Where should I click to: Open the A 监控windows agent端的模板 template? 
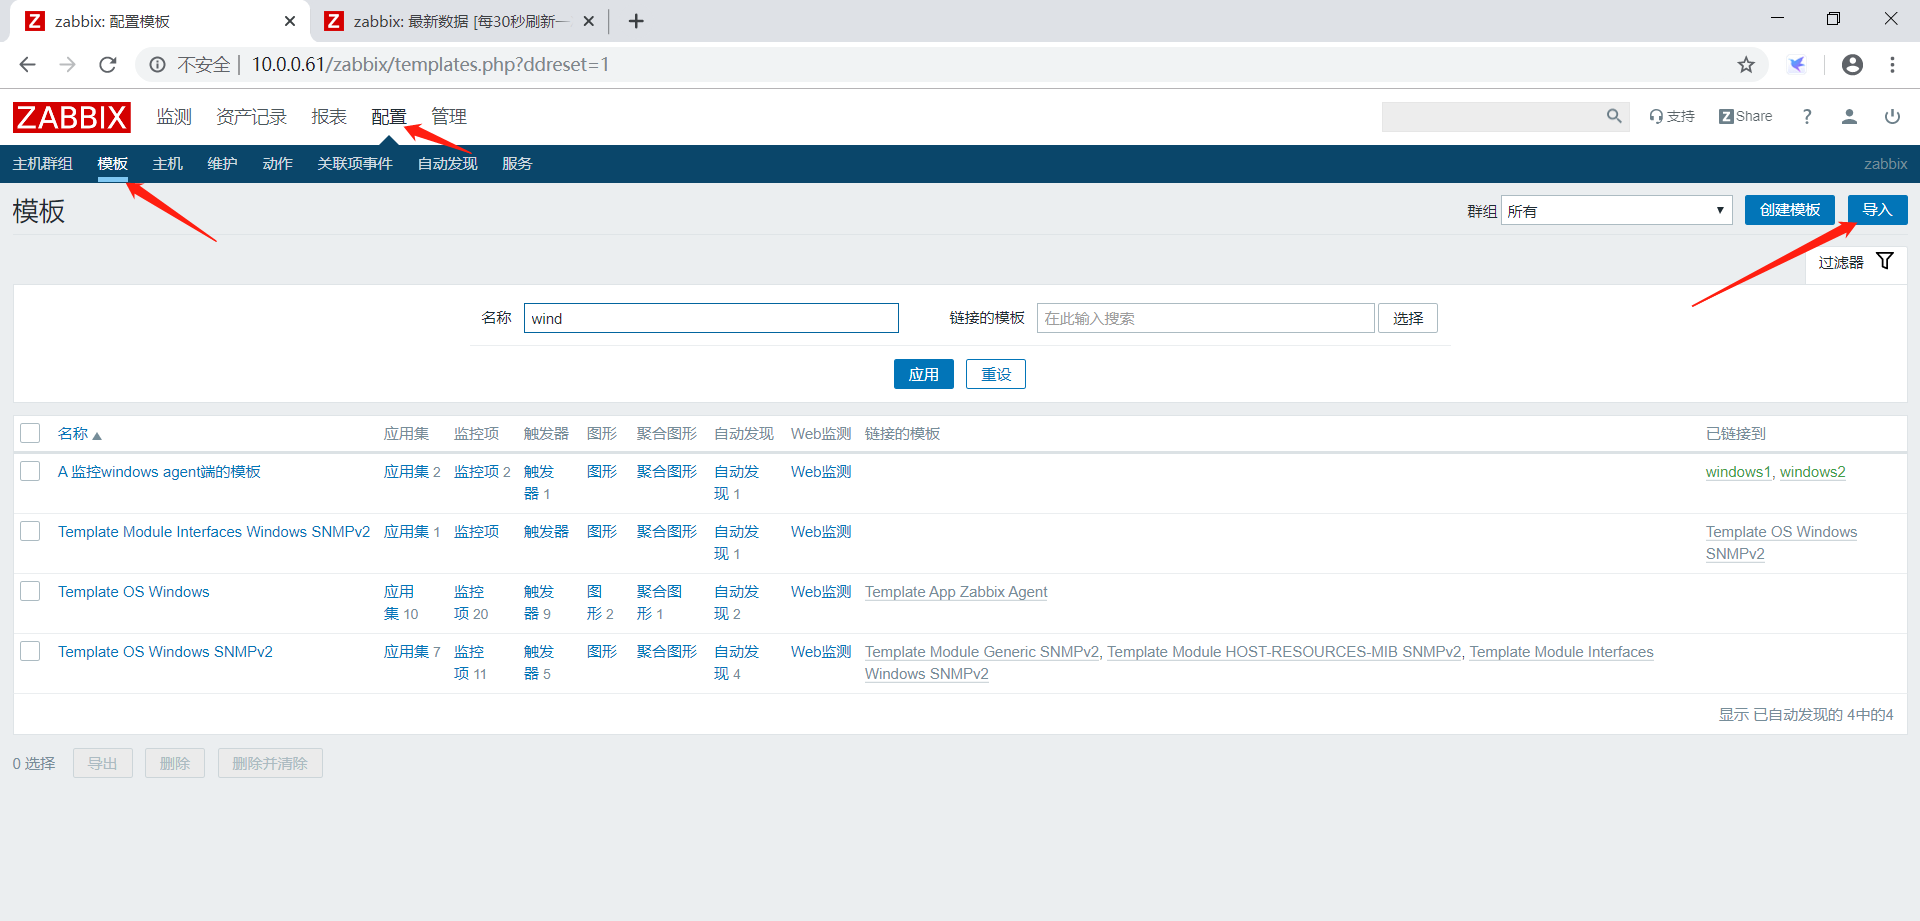click(x=159, y=472)
